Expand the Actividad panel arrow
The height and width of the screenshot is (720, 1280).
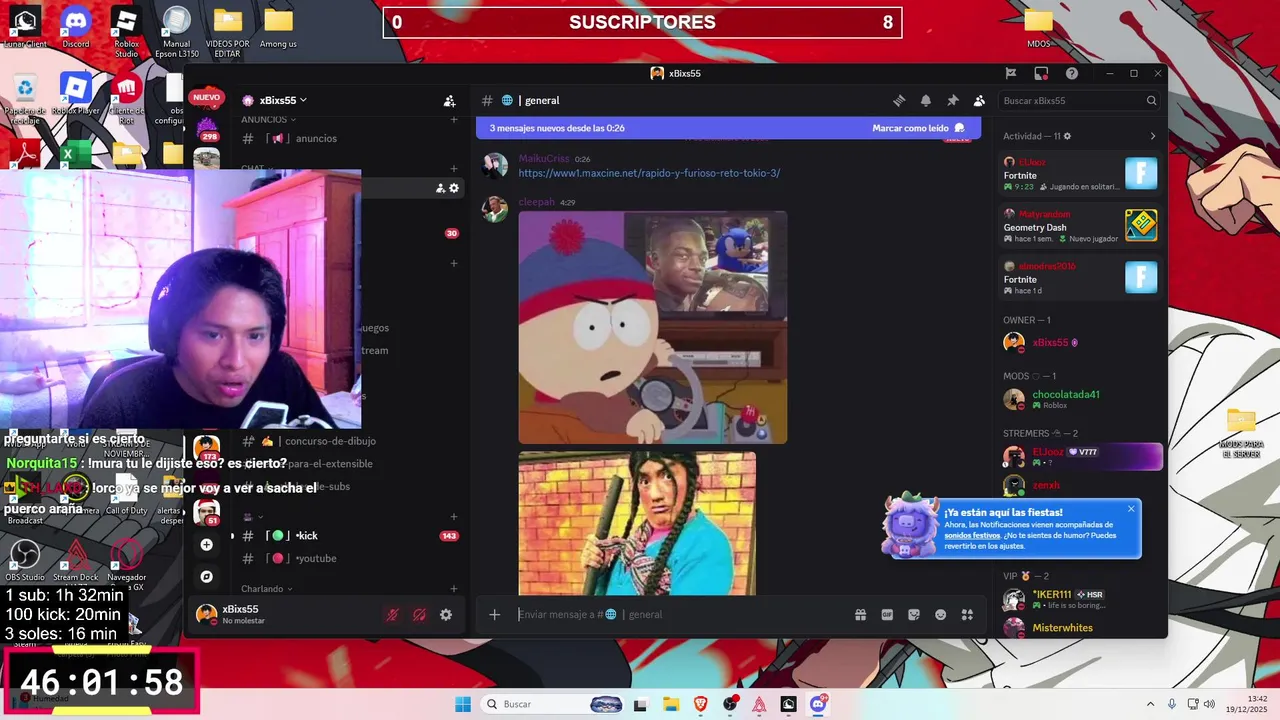pyautogui.click(x=1152, y=136)
